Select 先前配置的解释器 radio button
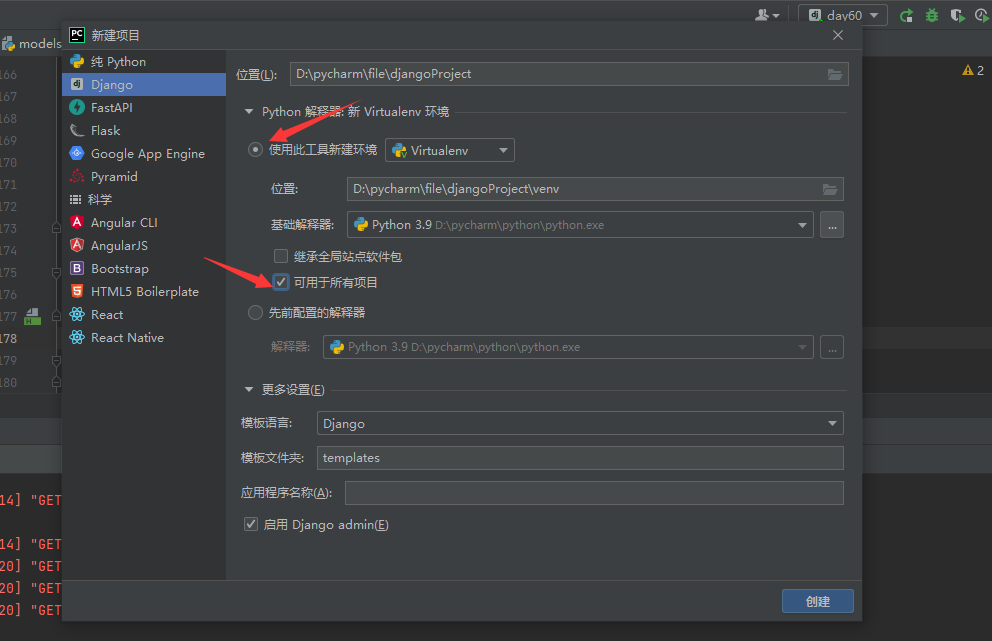The height and width of the screenshot is (641, 992). coord(255,313)
